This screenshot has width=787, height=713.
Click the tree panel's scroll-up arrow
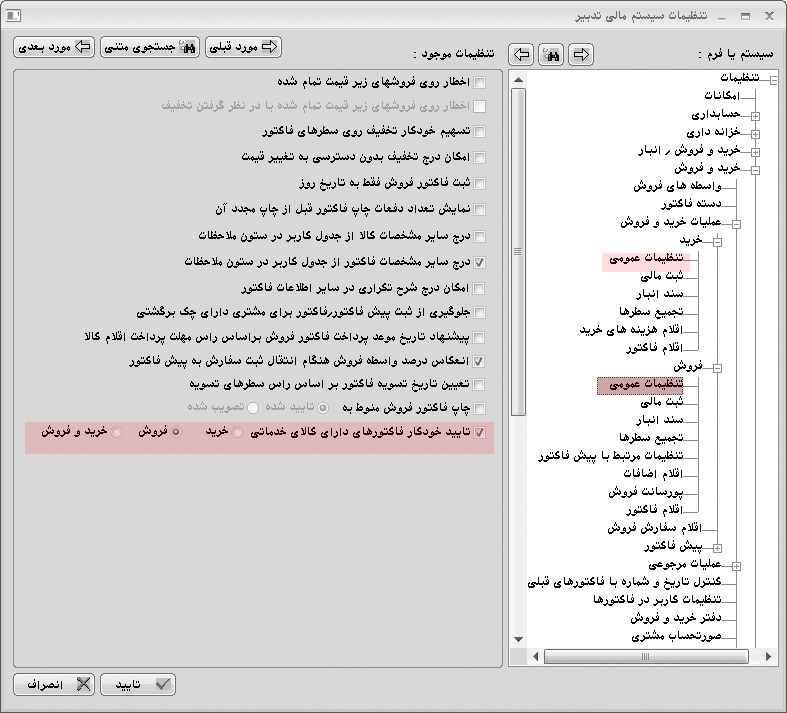pyautogui.click(x=517, y=78)
